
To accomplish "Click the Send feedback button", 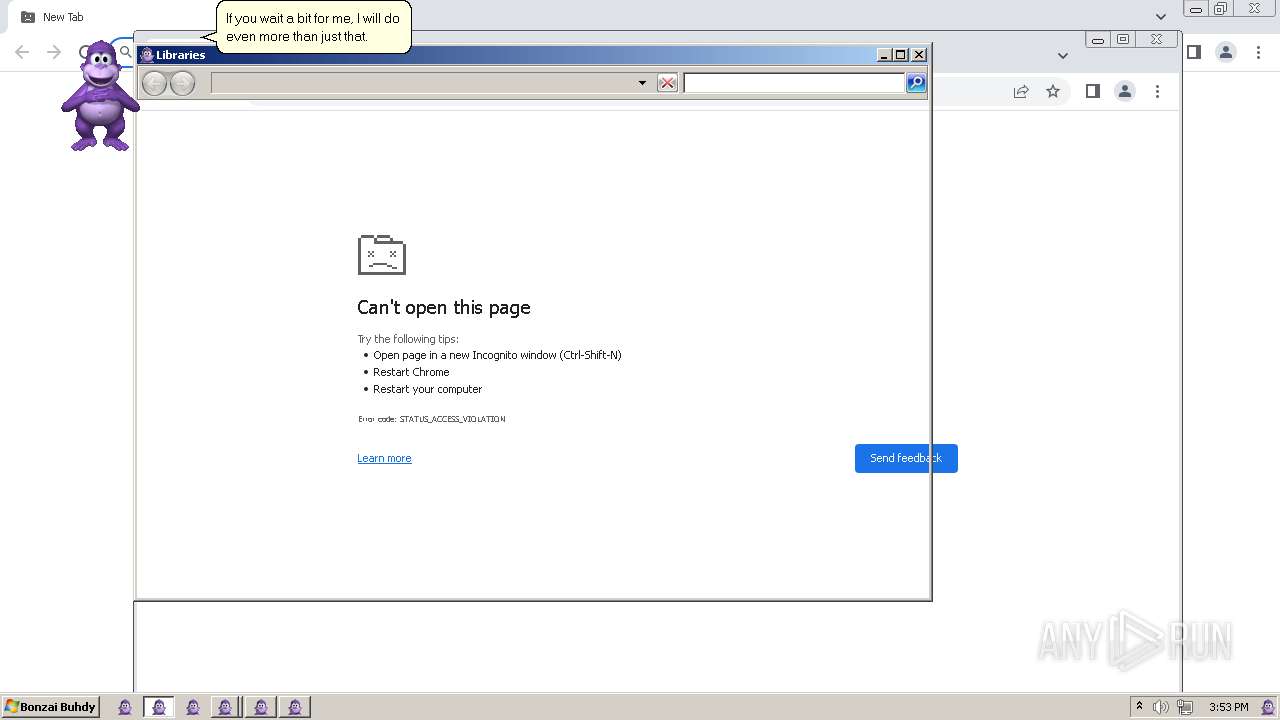I will click(x=906, y=458).
